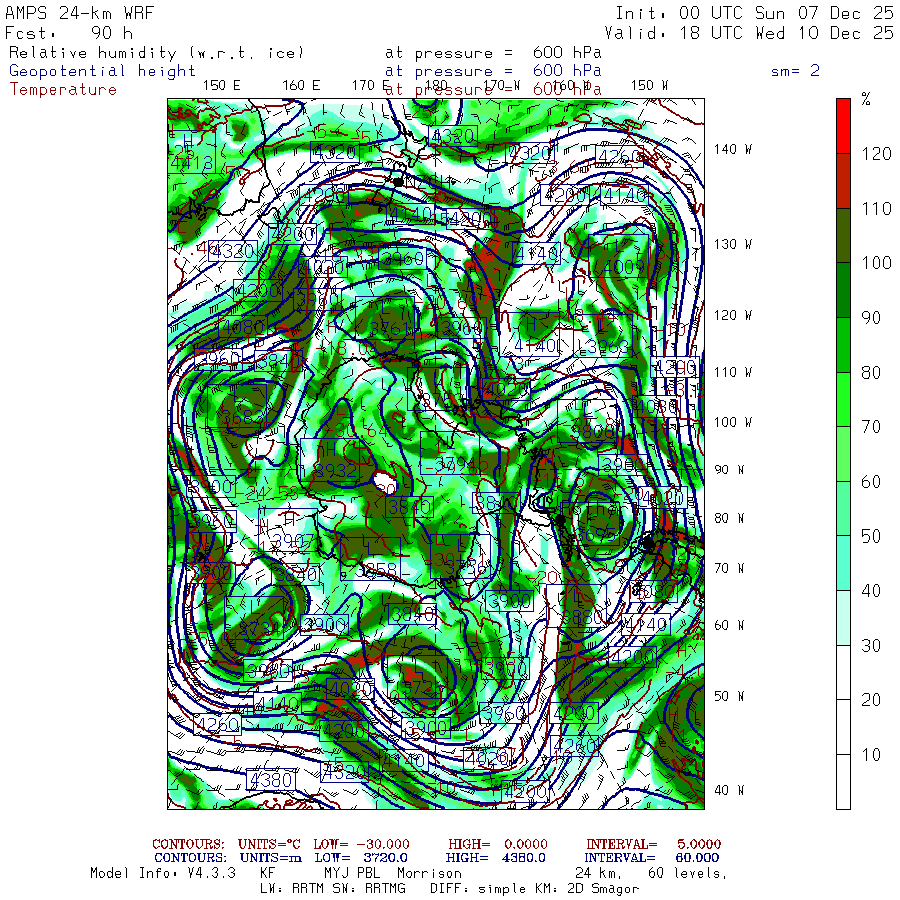Click the '140 W' longitude label
900x900 pixels.
coord(732,149)
